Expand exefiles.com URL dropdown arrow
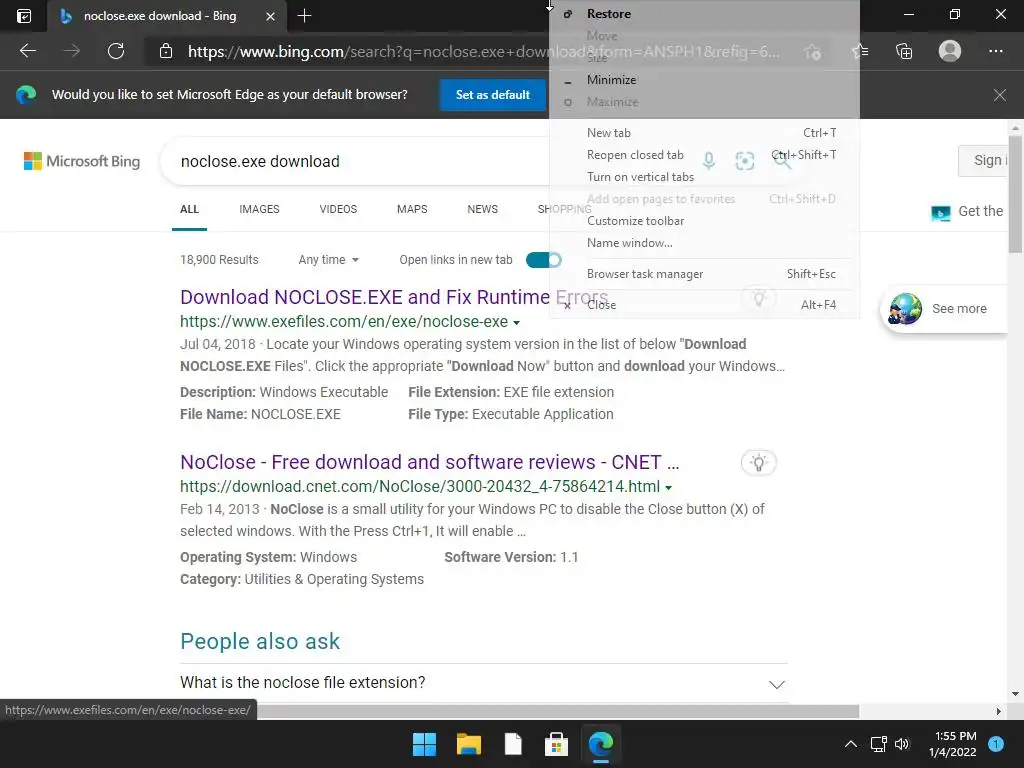This screenshot has width=1024, height=768. click(517, 323)
